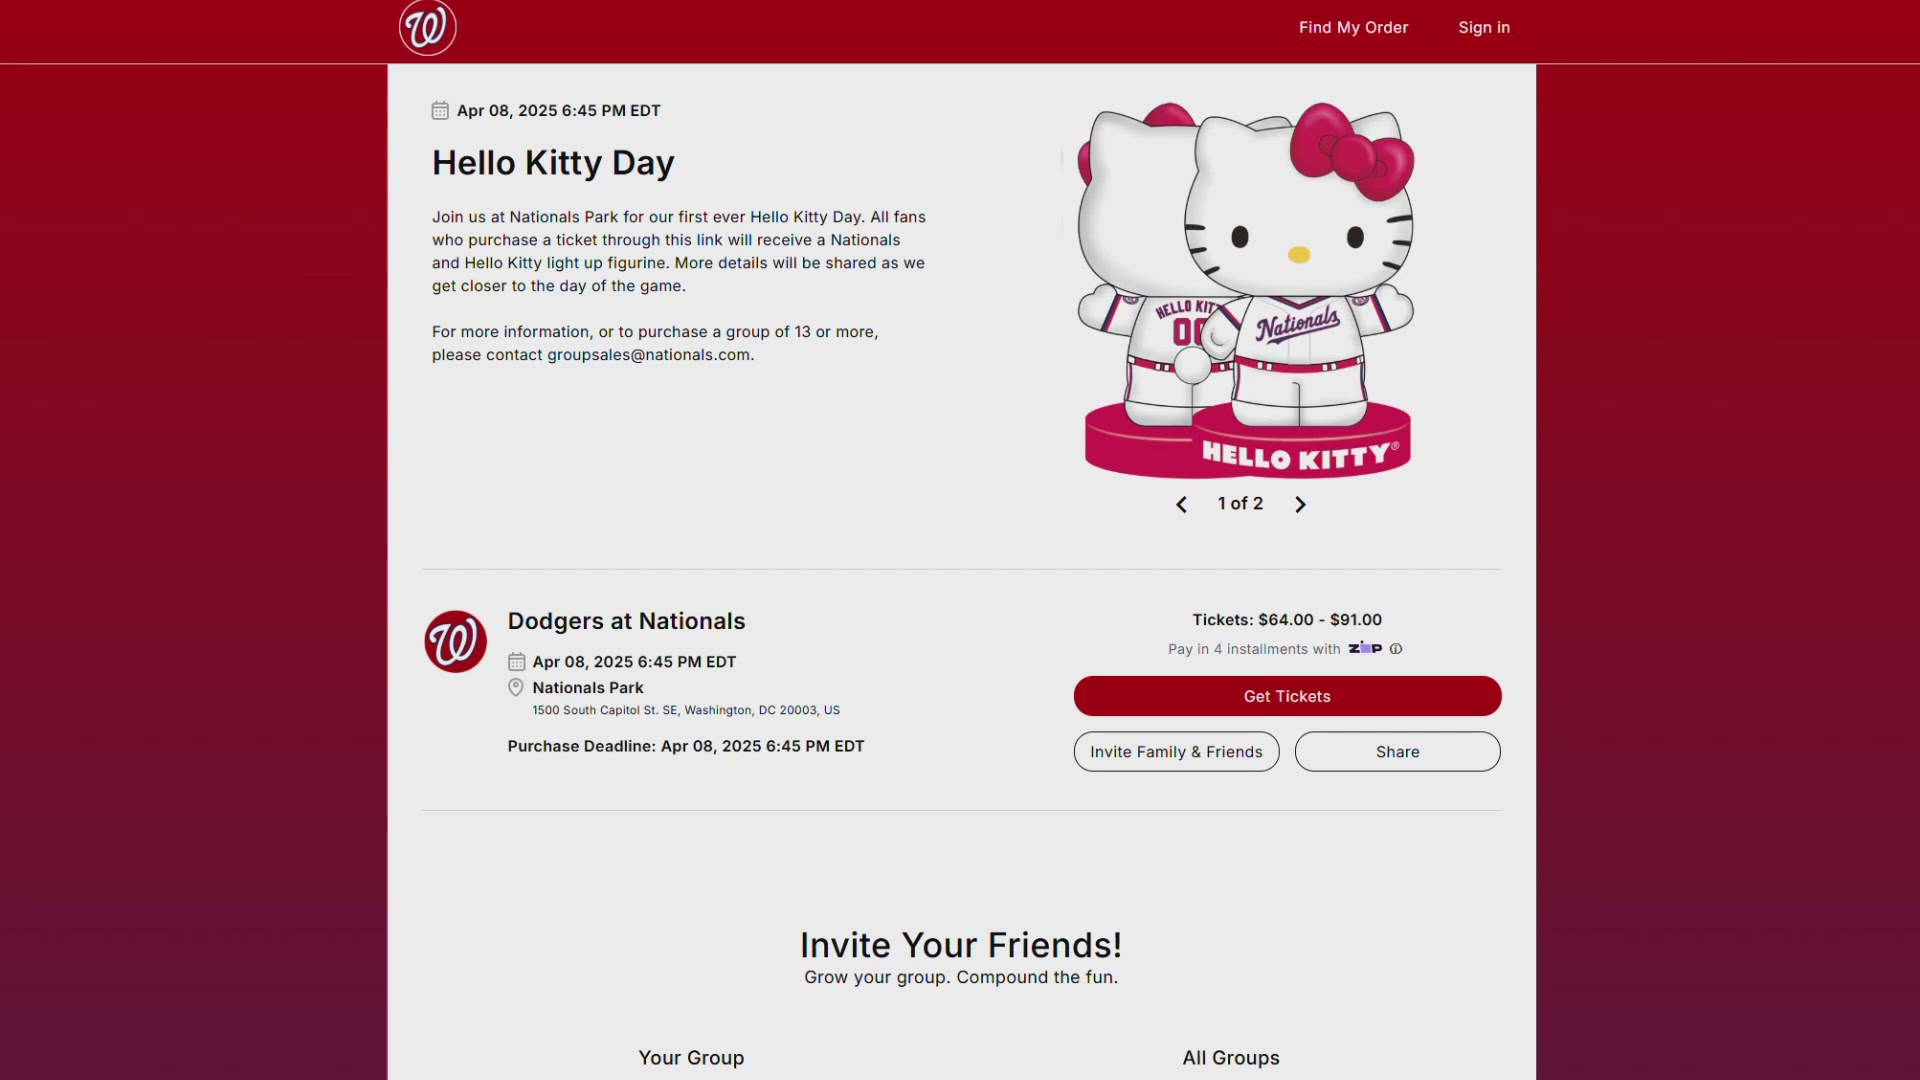Click Invite Family & Friends
This screenshot has height=1080, width=1920.
click(x=1176, y=752)
